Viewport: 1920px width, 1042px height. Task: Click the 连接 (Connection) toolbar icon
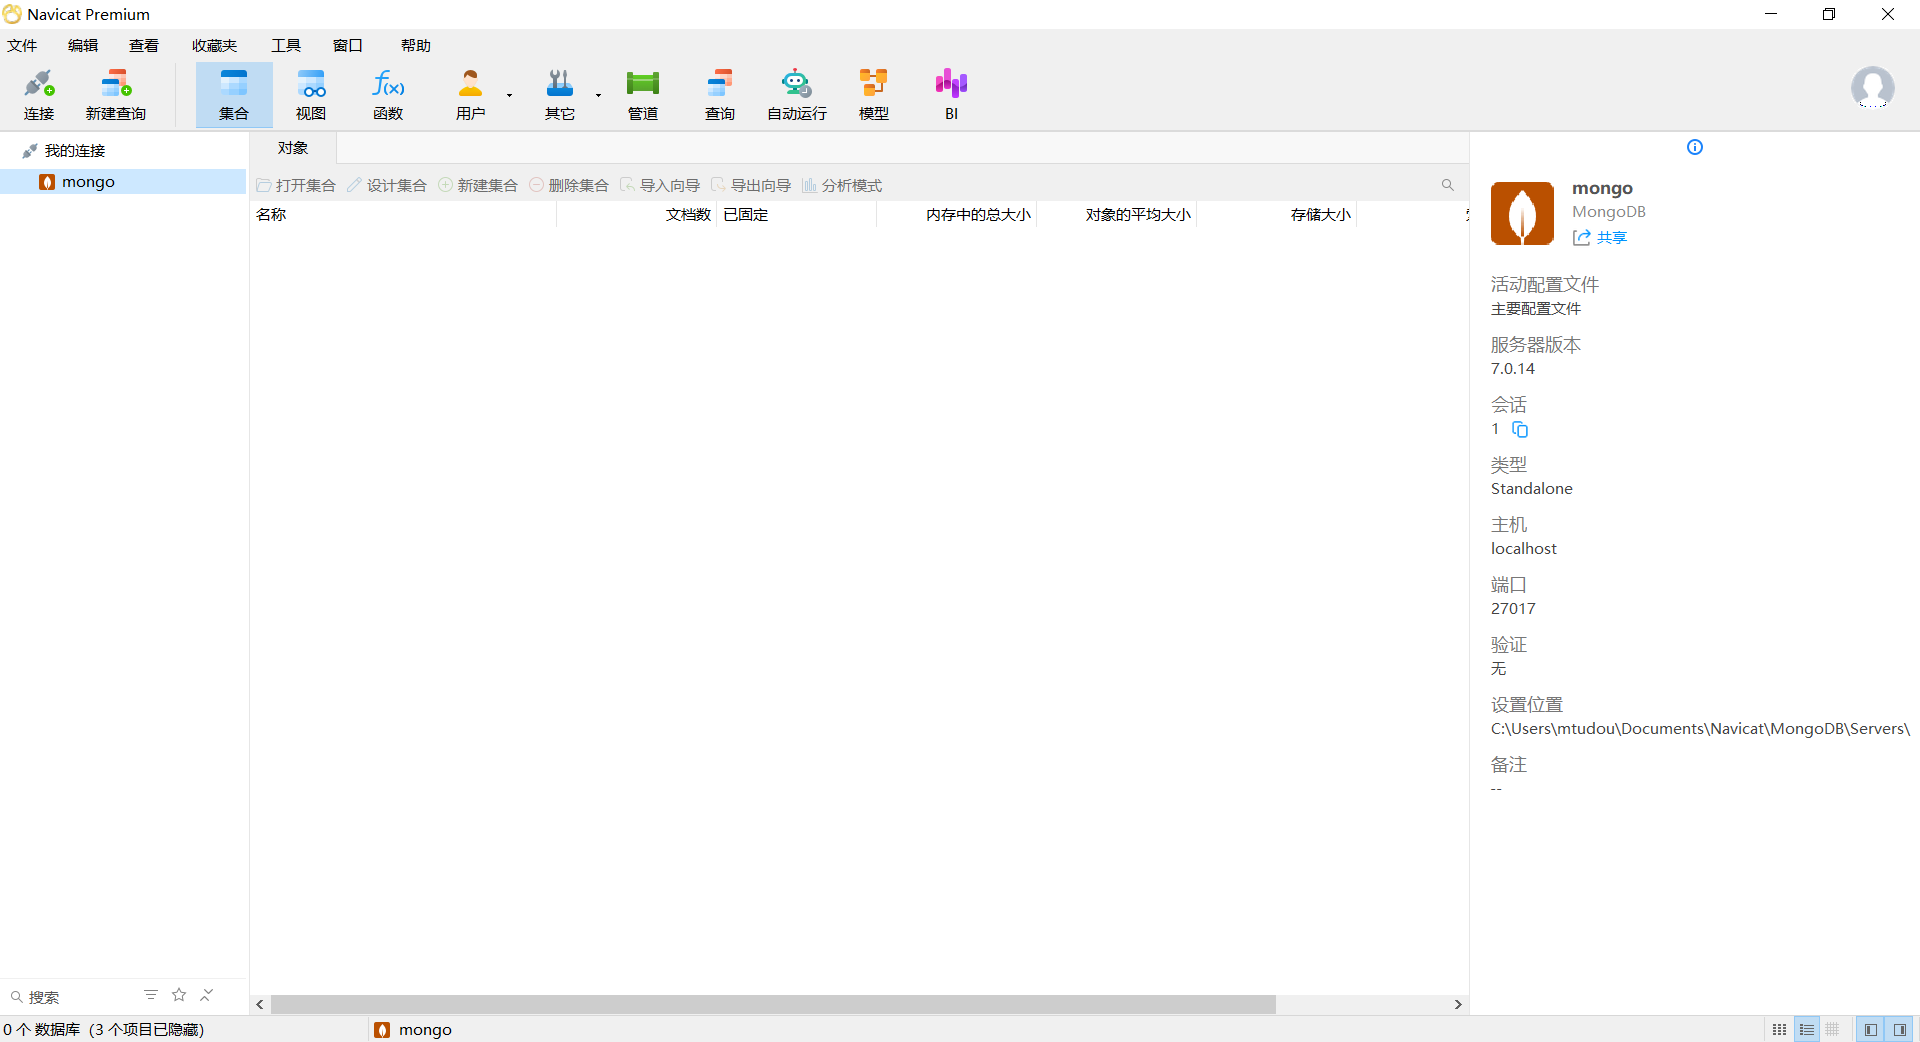(x=39, y=95)
